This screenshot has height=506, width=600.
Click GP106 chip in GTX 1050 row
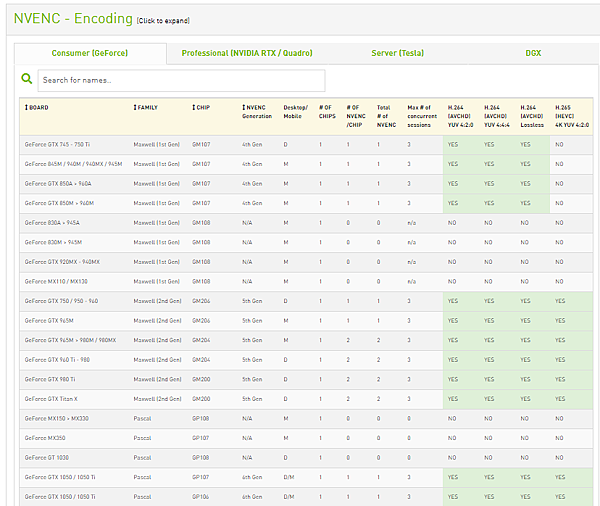tap(201, 497)
